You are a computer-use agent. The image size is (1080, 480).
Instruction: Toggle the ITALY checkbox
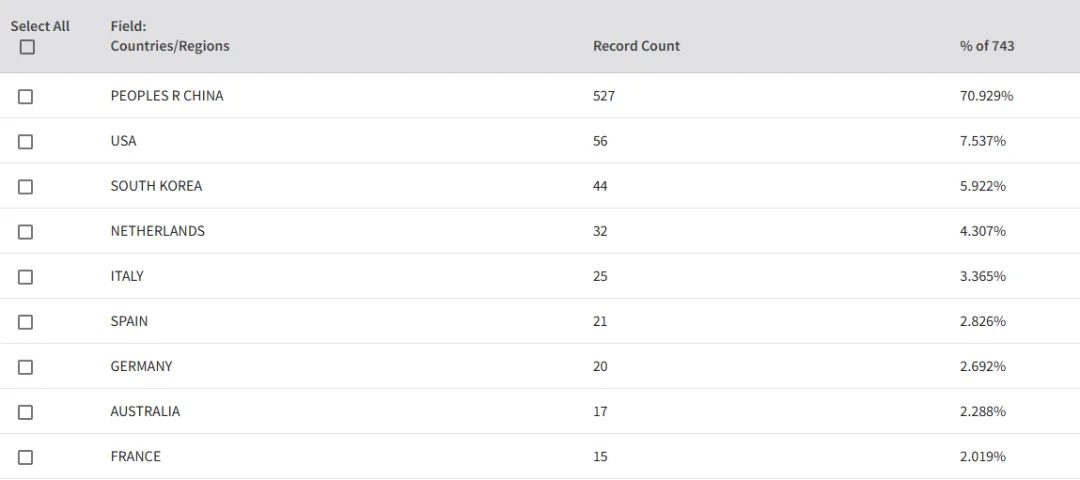[25, 278]
